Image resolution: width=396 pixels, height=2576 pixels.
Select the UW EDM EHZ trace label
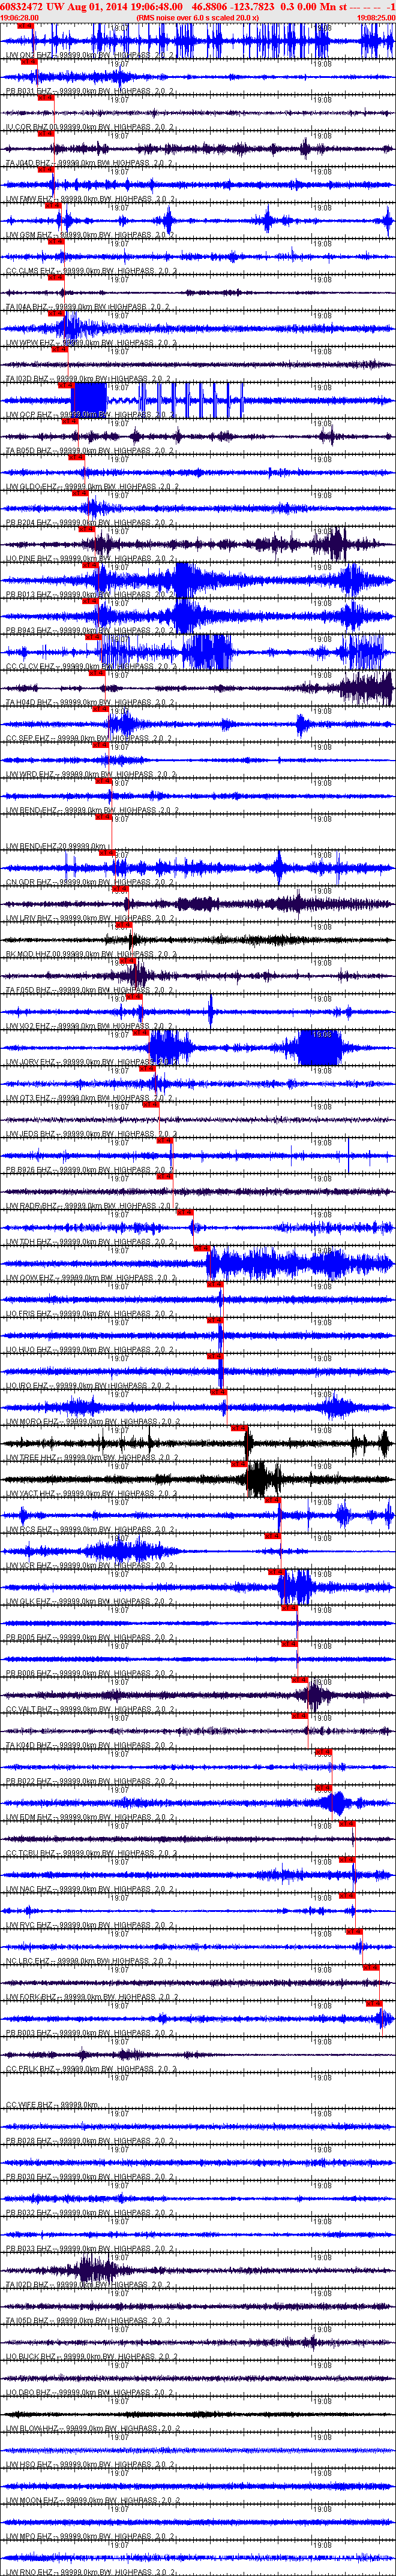point(91,1819)
